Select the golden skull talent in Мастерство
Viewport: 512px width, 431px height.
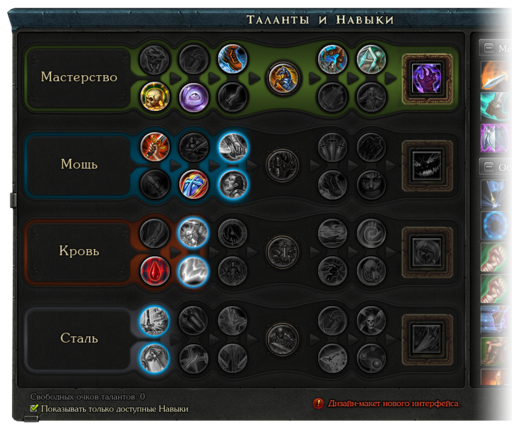coord(155,97)
